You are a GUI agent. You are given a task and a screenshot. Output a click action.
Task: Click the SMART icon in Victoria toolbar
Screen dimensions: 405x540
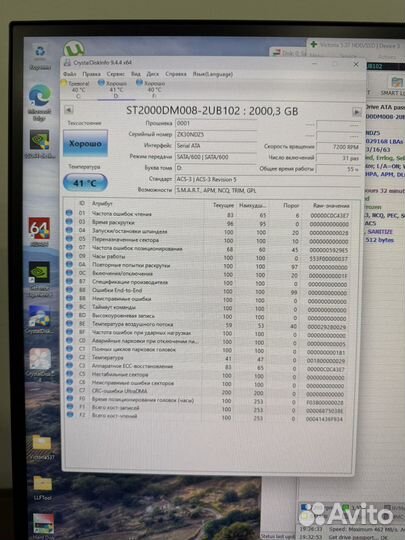pos(397,83)
